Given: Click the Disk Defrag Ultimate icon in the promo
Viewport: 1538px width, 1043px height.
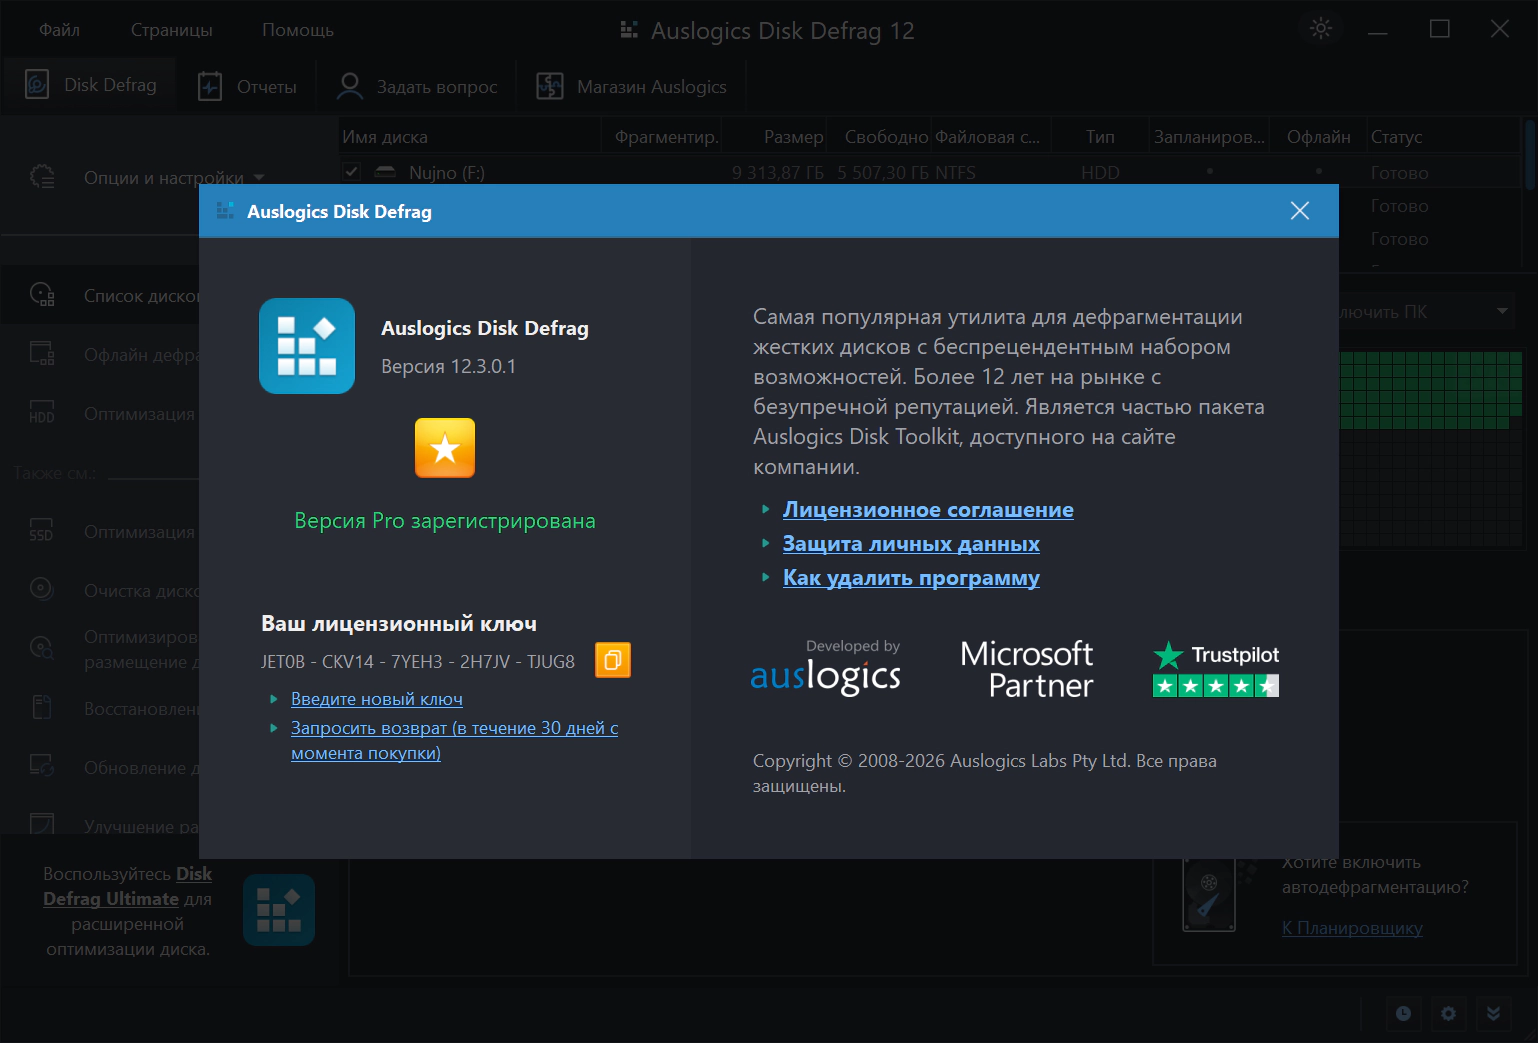Looking at the screenshot, I should 279,910.
